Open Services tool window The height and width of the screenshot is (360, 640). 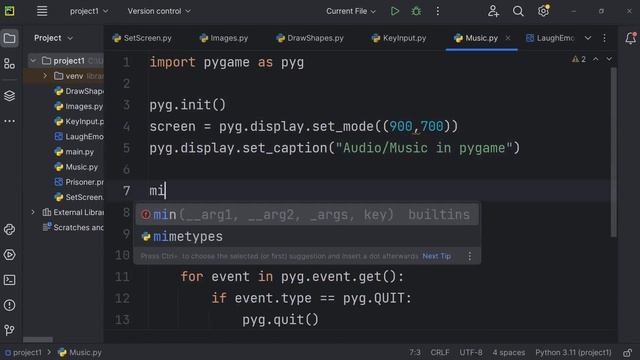(x=9, y=255)
